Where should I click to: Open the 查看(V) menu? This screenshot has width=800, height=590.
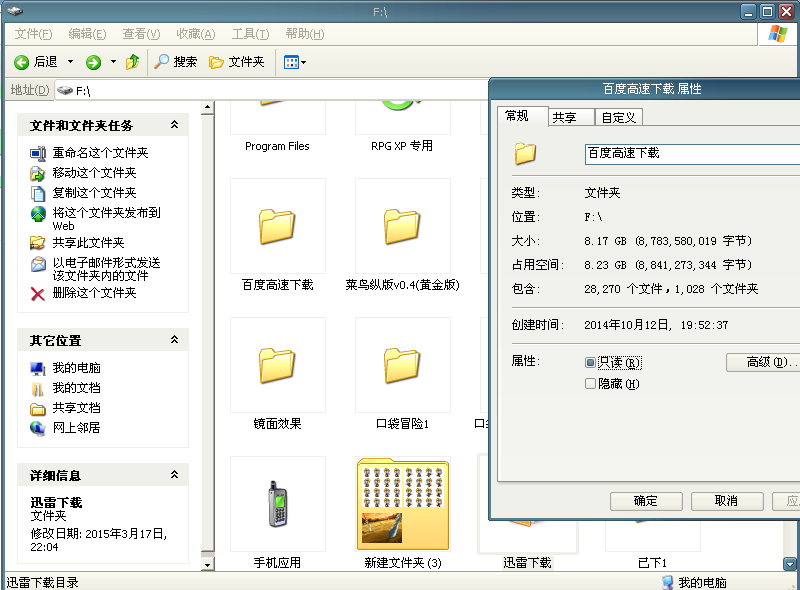141,34
